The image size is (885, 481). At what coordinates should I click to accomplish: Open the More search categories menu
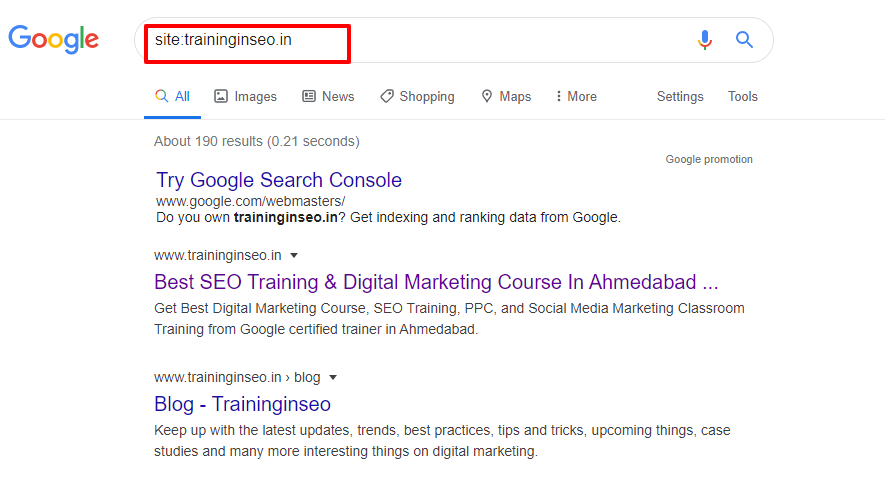click(x=576, y=97)
